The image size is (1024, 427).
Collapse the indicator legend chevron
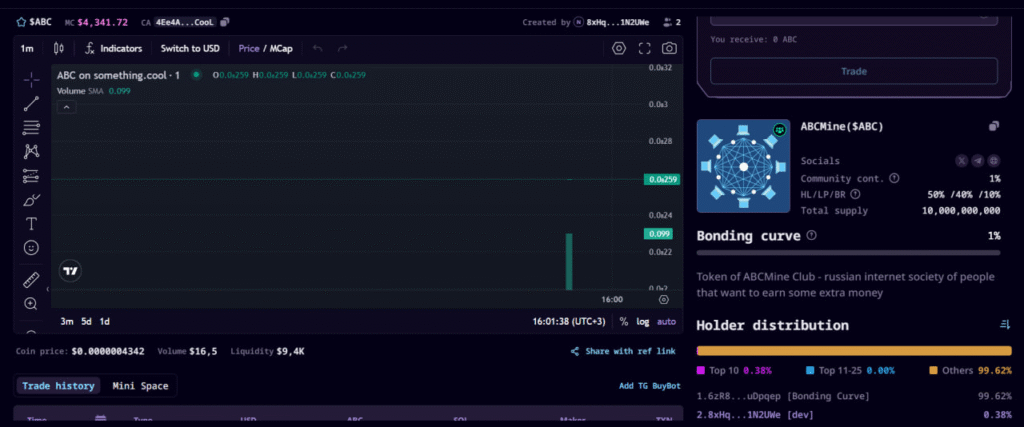(67, 107)
